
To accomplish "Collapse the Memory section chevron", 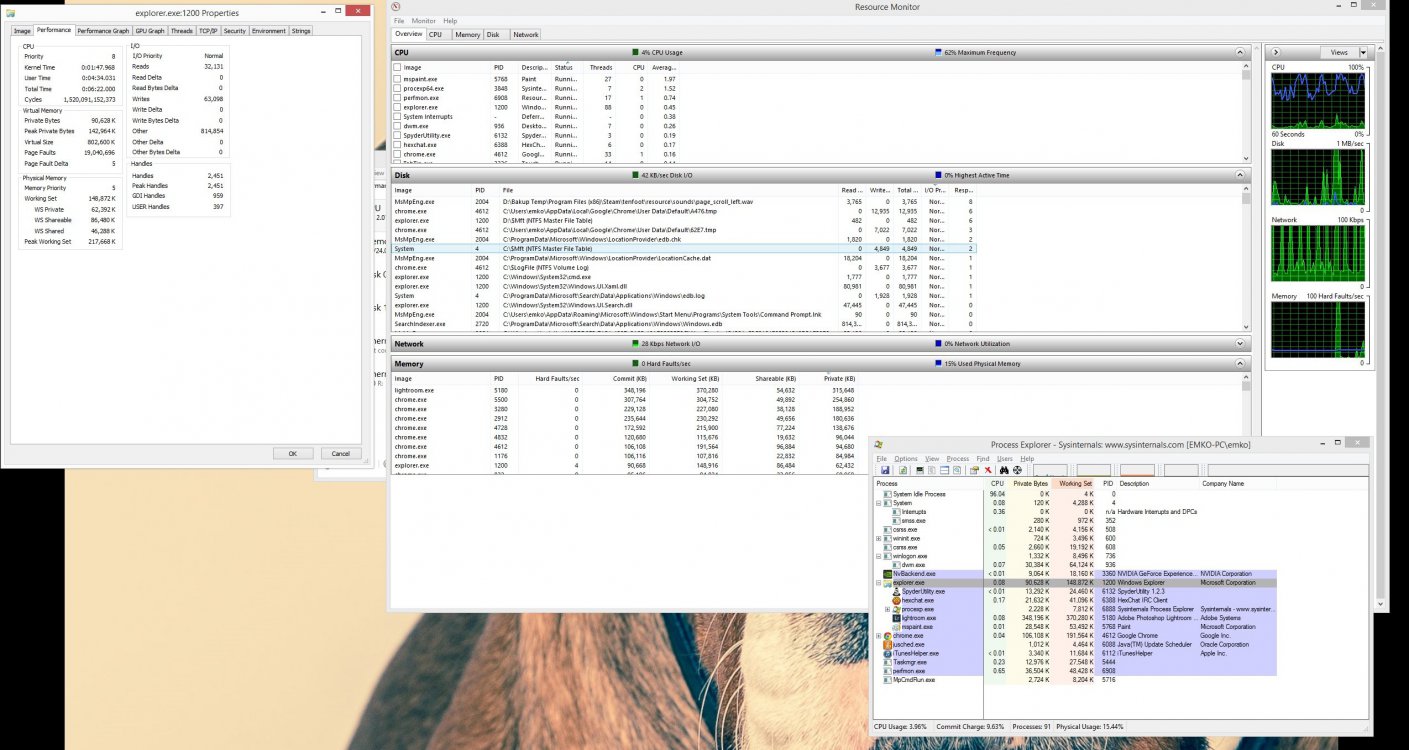I will click(1240, 364).
